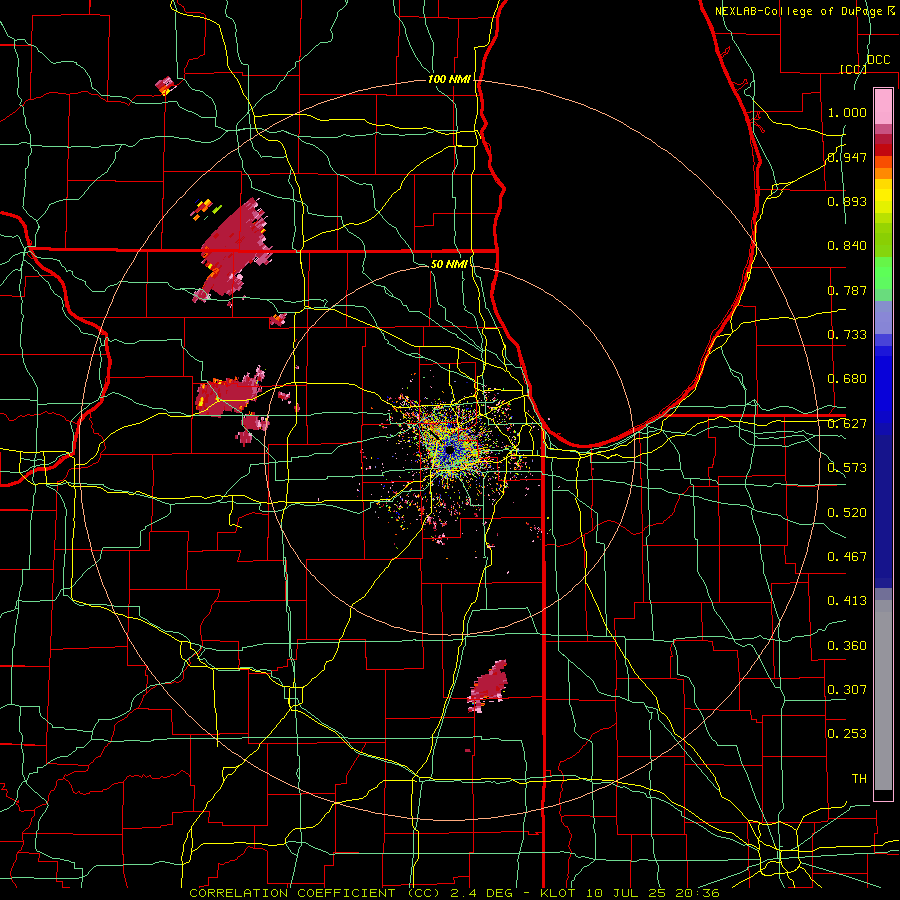Click the 1.000 scale value
900x900 pixels.
(x=847, y=112)
